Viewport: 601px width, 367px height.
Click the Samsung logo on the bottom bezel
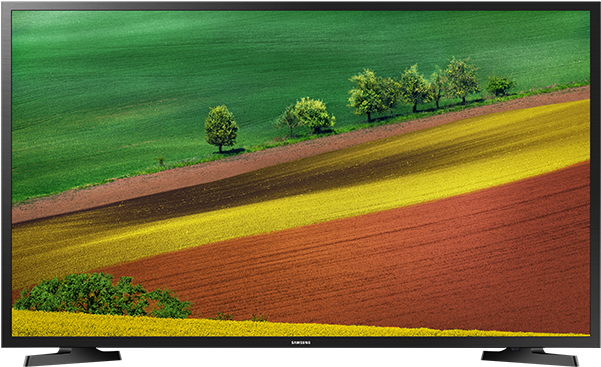tap(301, 342)
